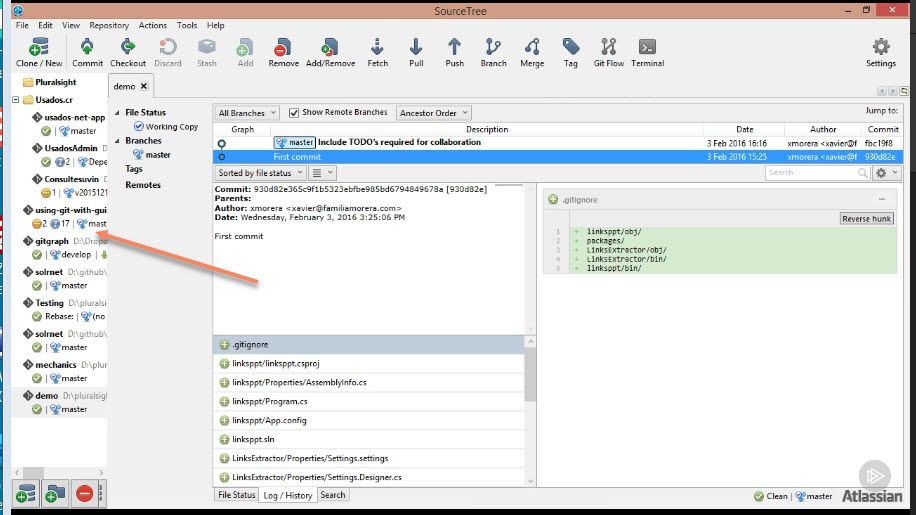This screenshot has width=916, height=515.
Task: Open the Tools menu
Action: pyautogui.click(x=187, y=25)
